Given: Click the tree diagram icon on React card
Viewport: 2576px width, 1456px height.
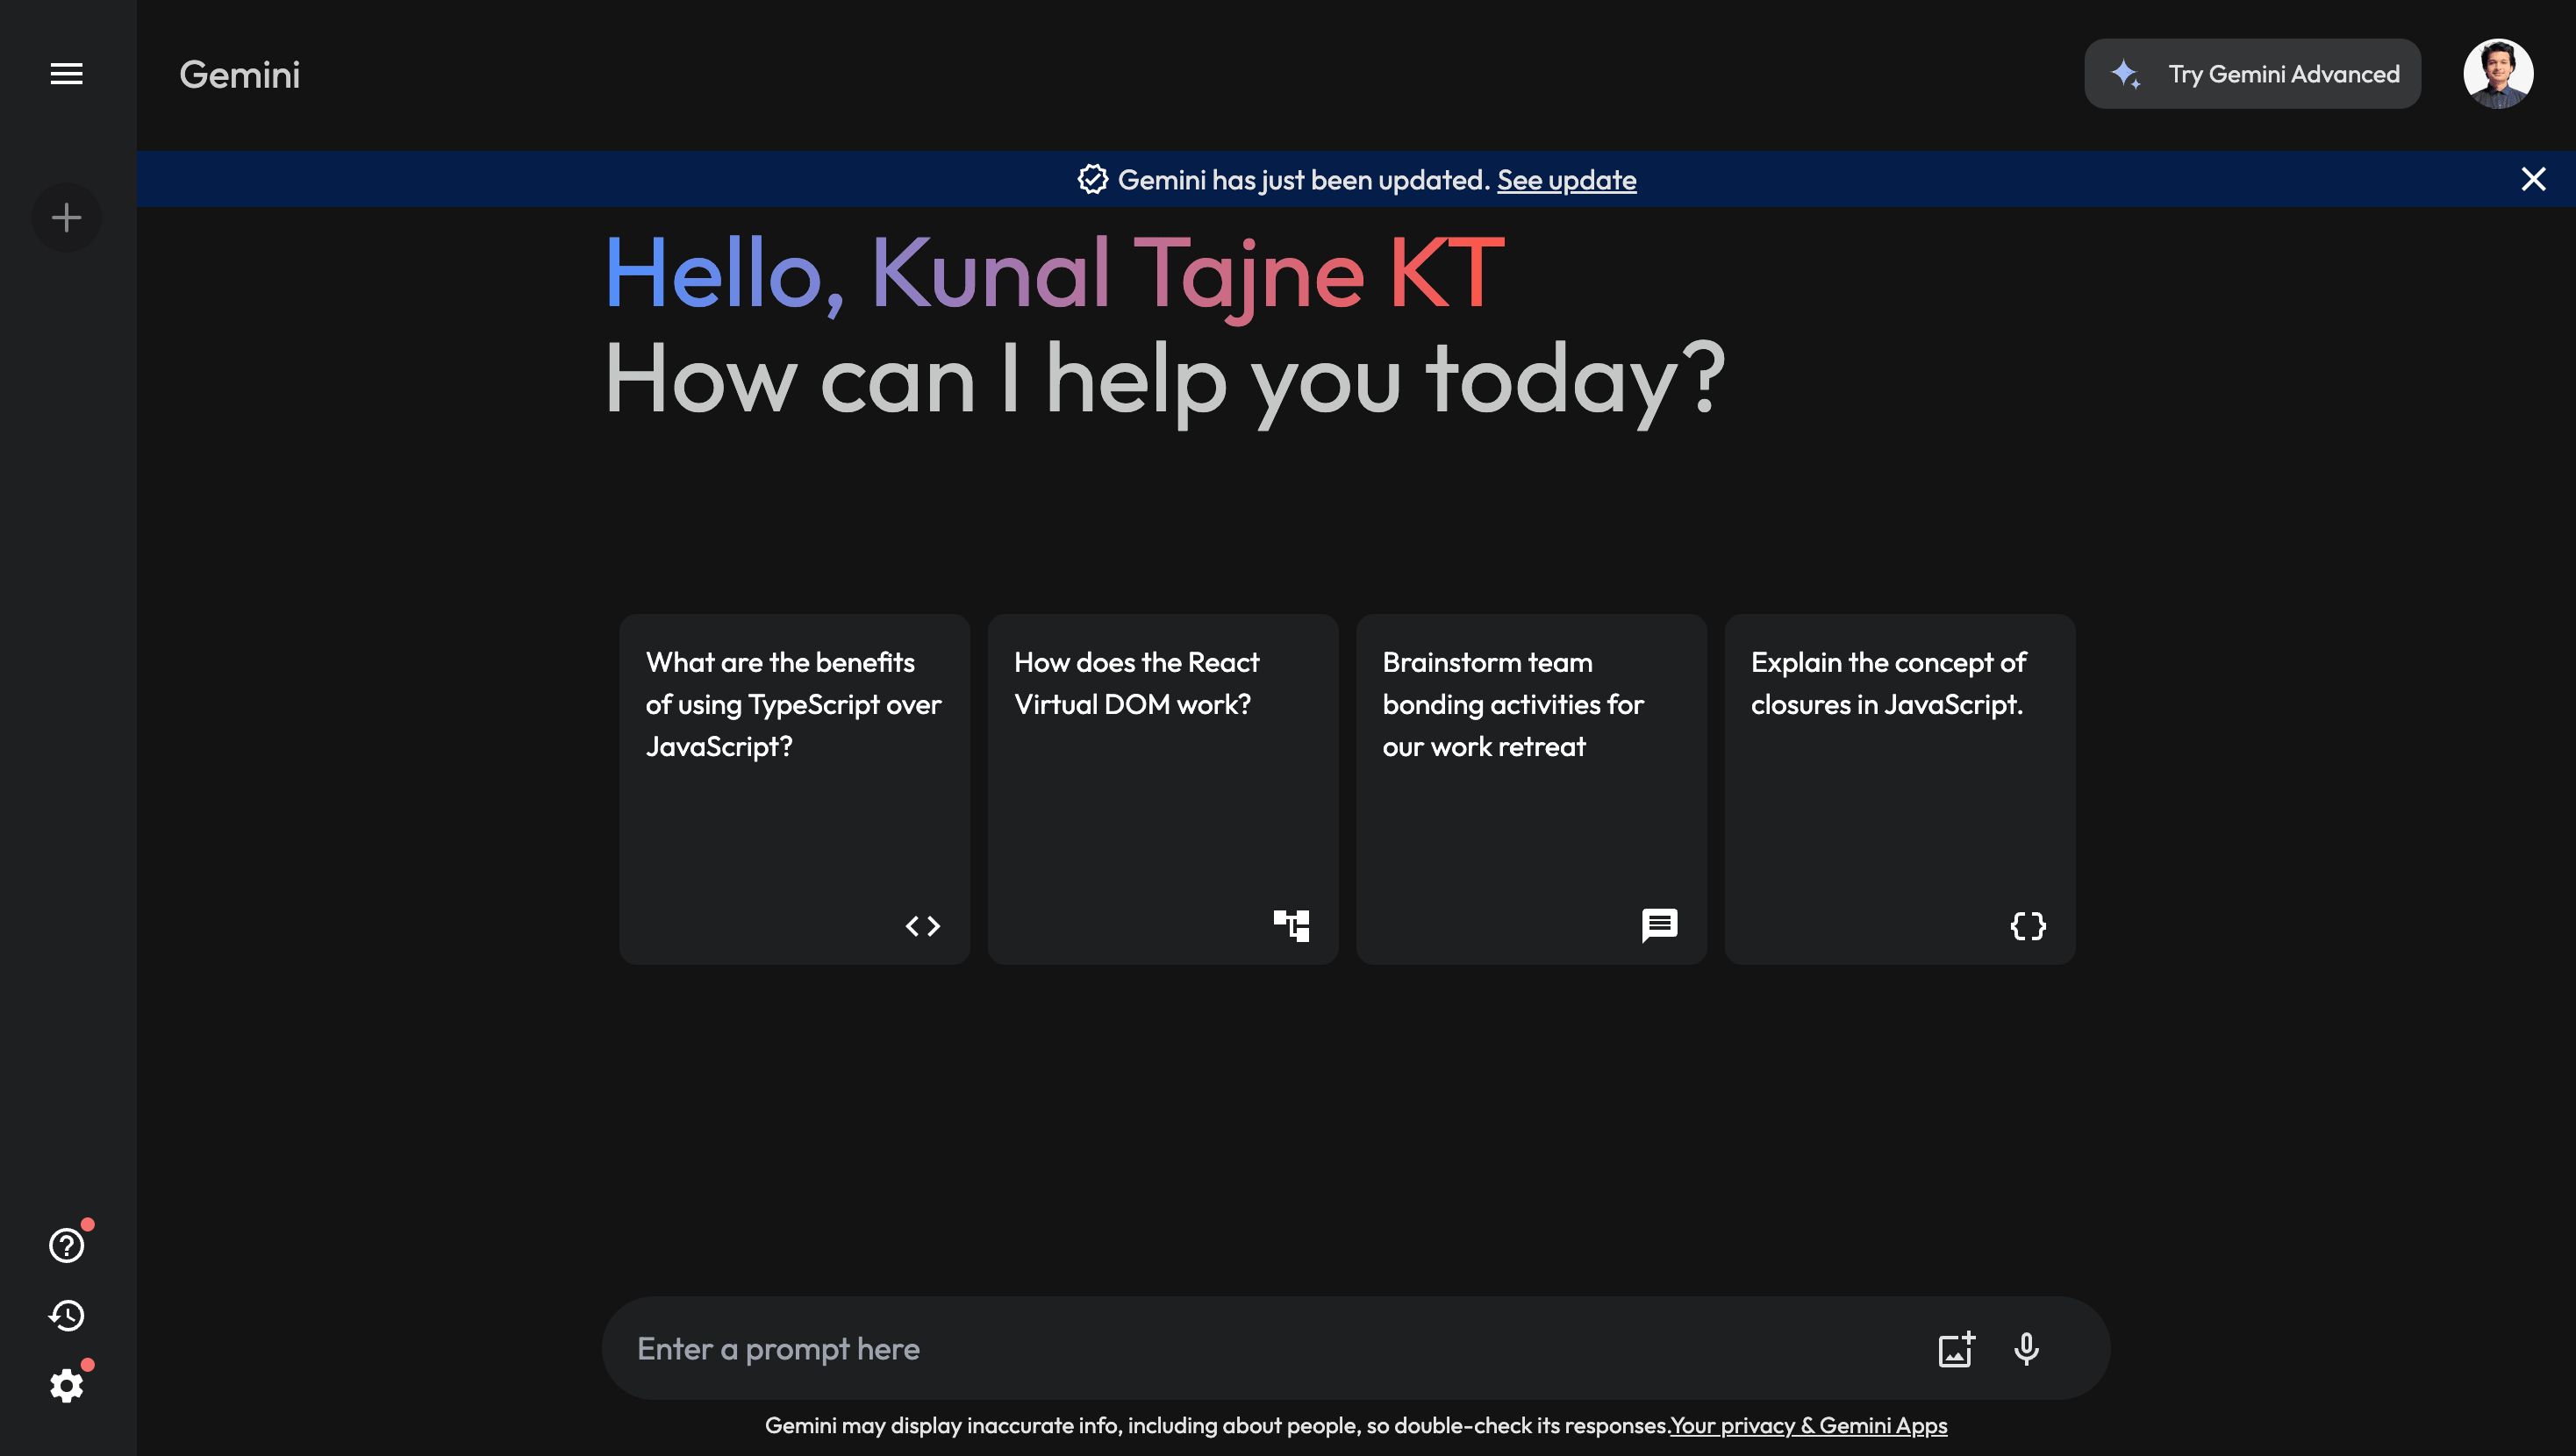Looking at the screenshot, I should tap(1291, 925).
